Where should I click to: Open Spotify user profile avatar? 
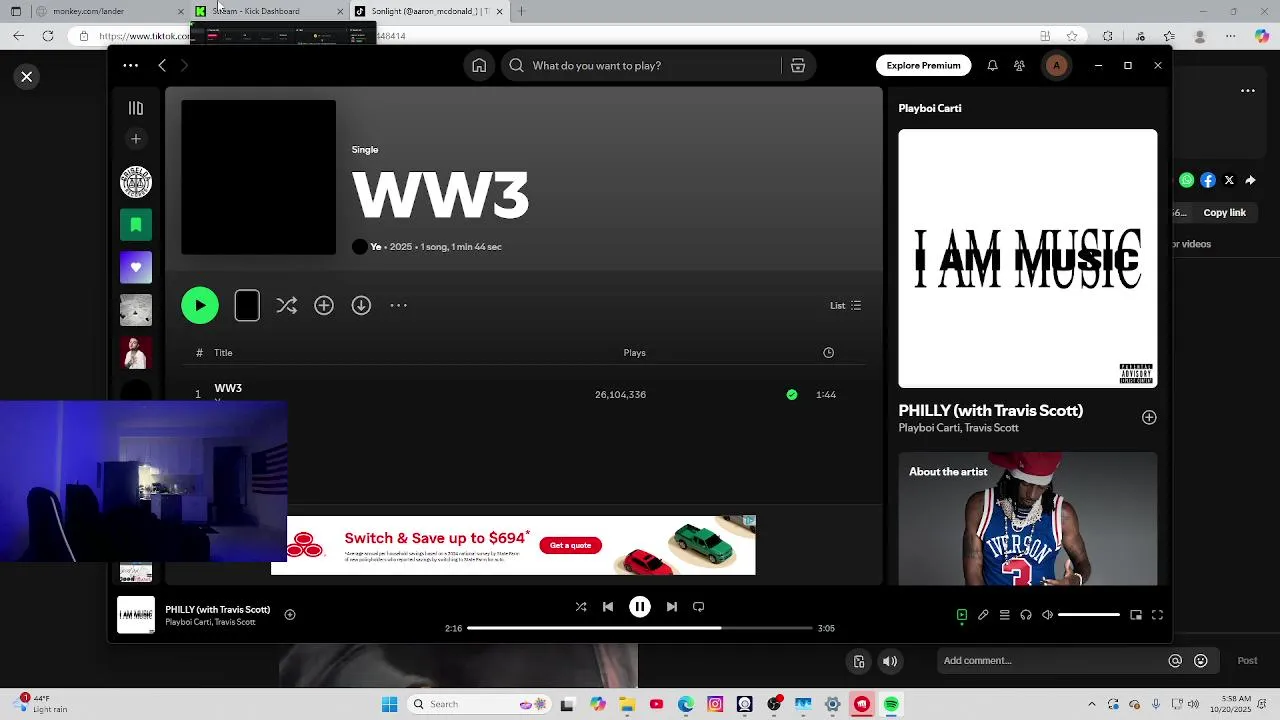pyautogui.click(x=1056, y=66)
